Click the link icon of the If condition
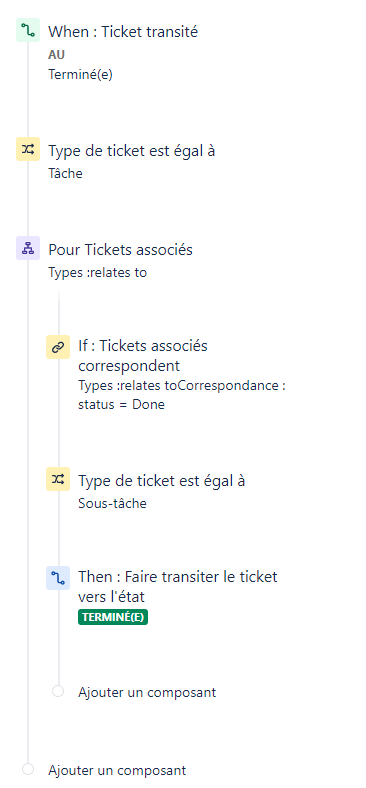 [58, 347]
